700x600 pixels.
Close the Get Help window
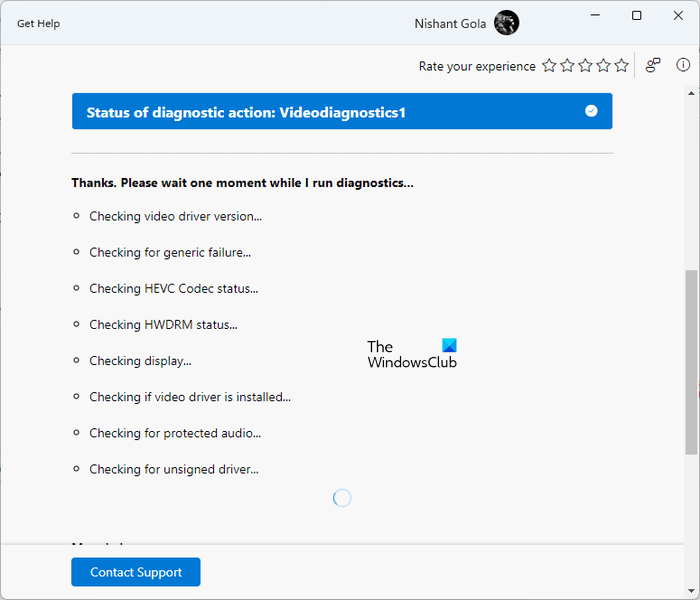click(678, 16)
